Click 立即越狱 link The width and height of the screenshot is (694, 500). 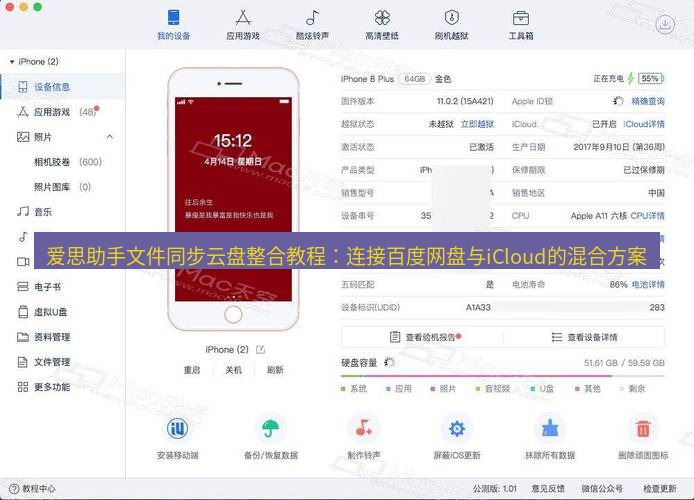point(477,124)
